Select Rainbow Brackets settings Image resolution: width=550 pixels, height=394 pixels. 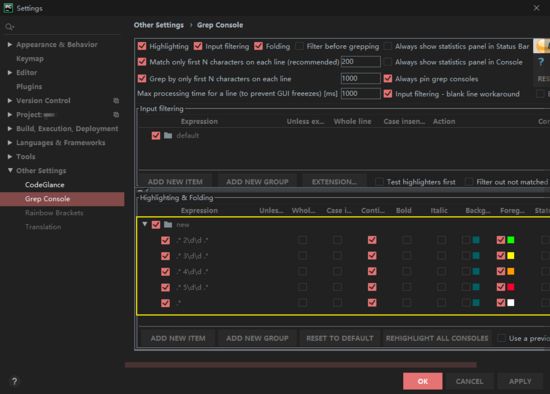coord(54,213)
